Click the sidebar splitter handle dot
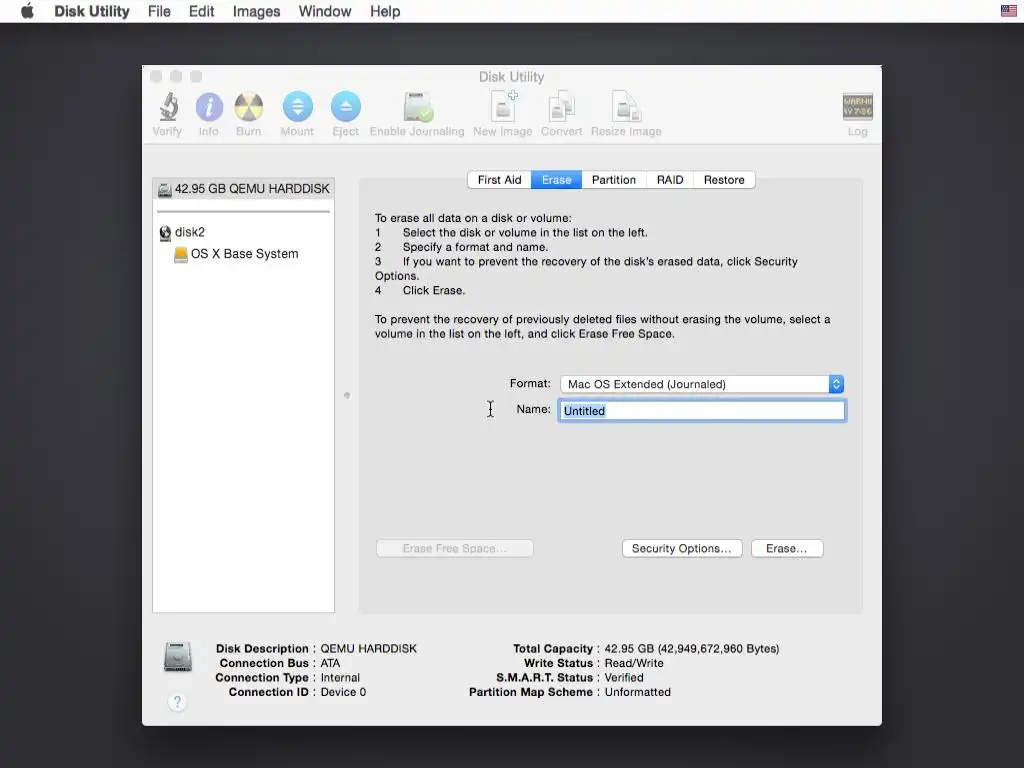 tap(347, 395)
